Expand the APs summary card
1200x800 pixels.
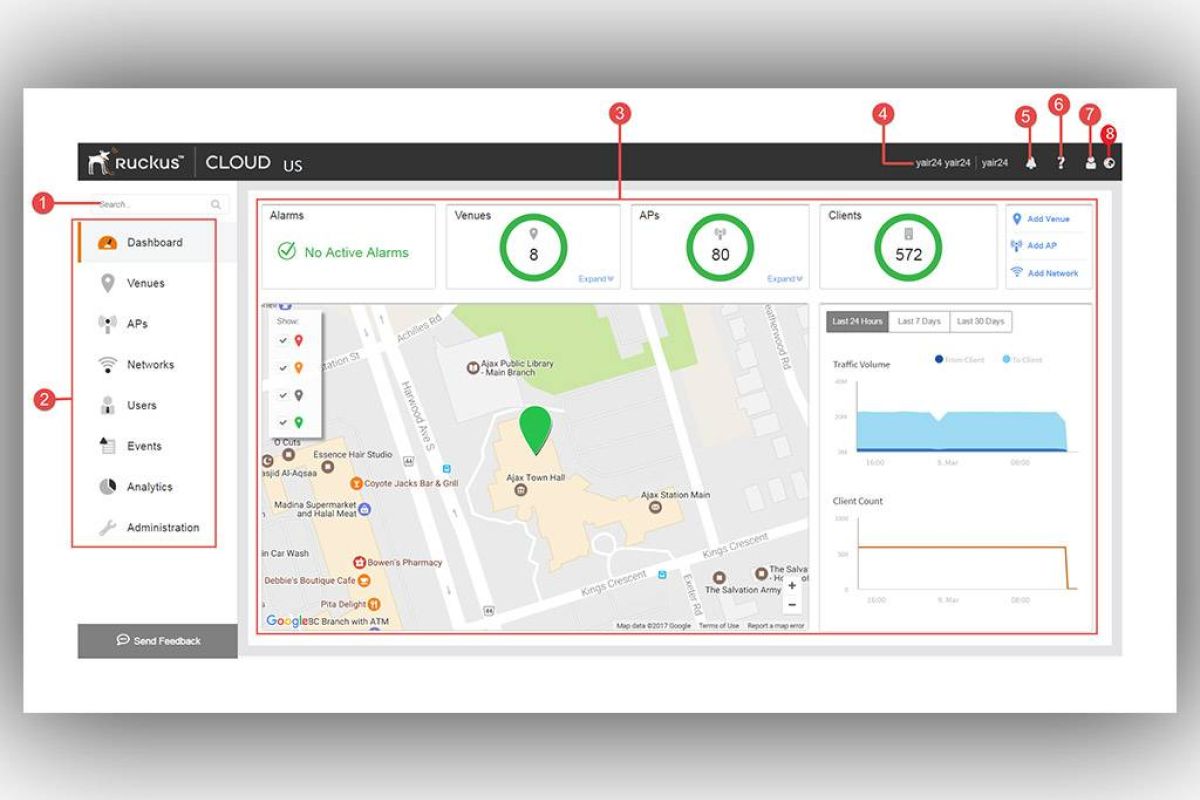[x=785, y=279]
